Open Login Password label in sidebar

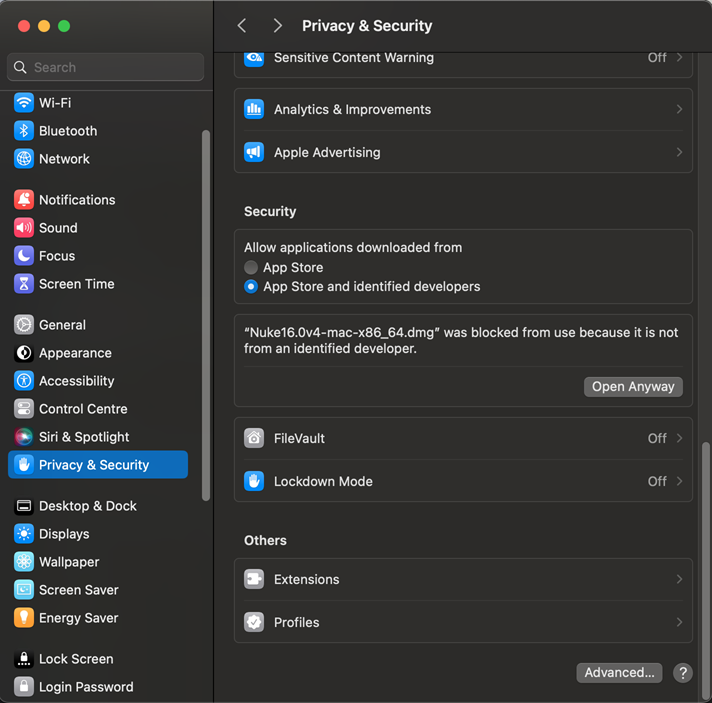pos(86,687)
